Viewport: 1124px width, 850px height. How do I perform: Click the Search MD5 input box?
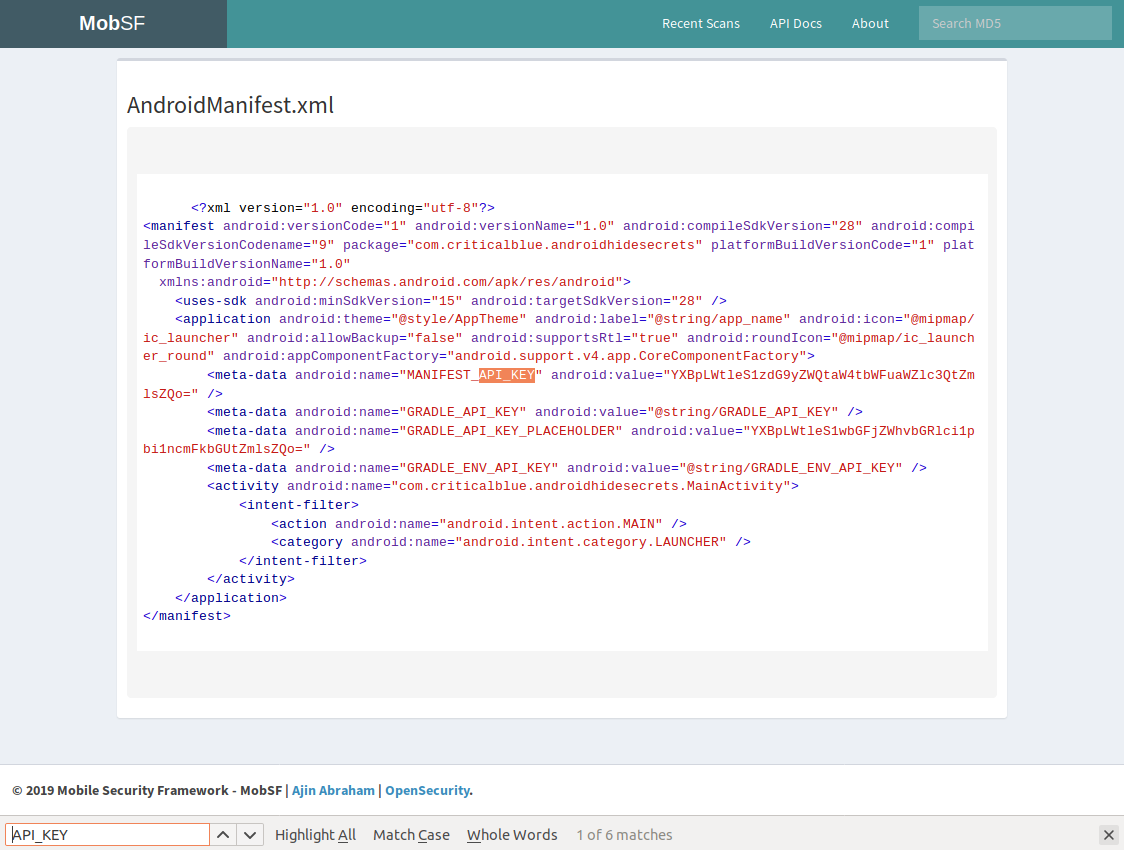pos(1015,23)
